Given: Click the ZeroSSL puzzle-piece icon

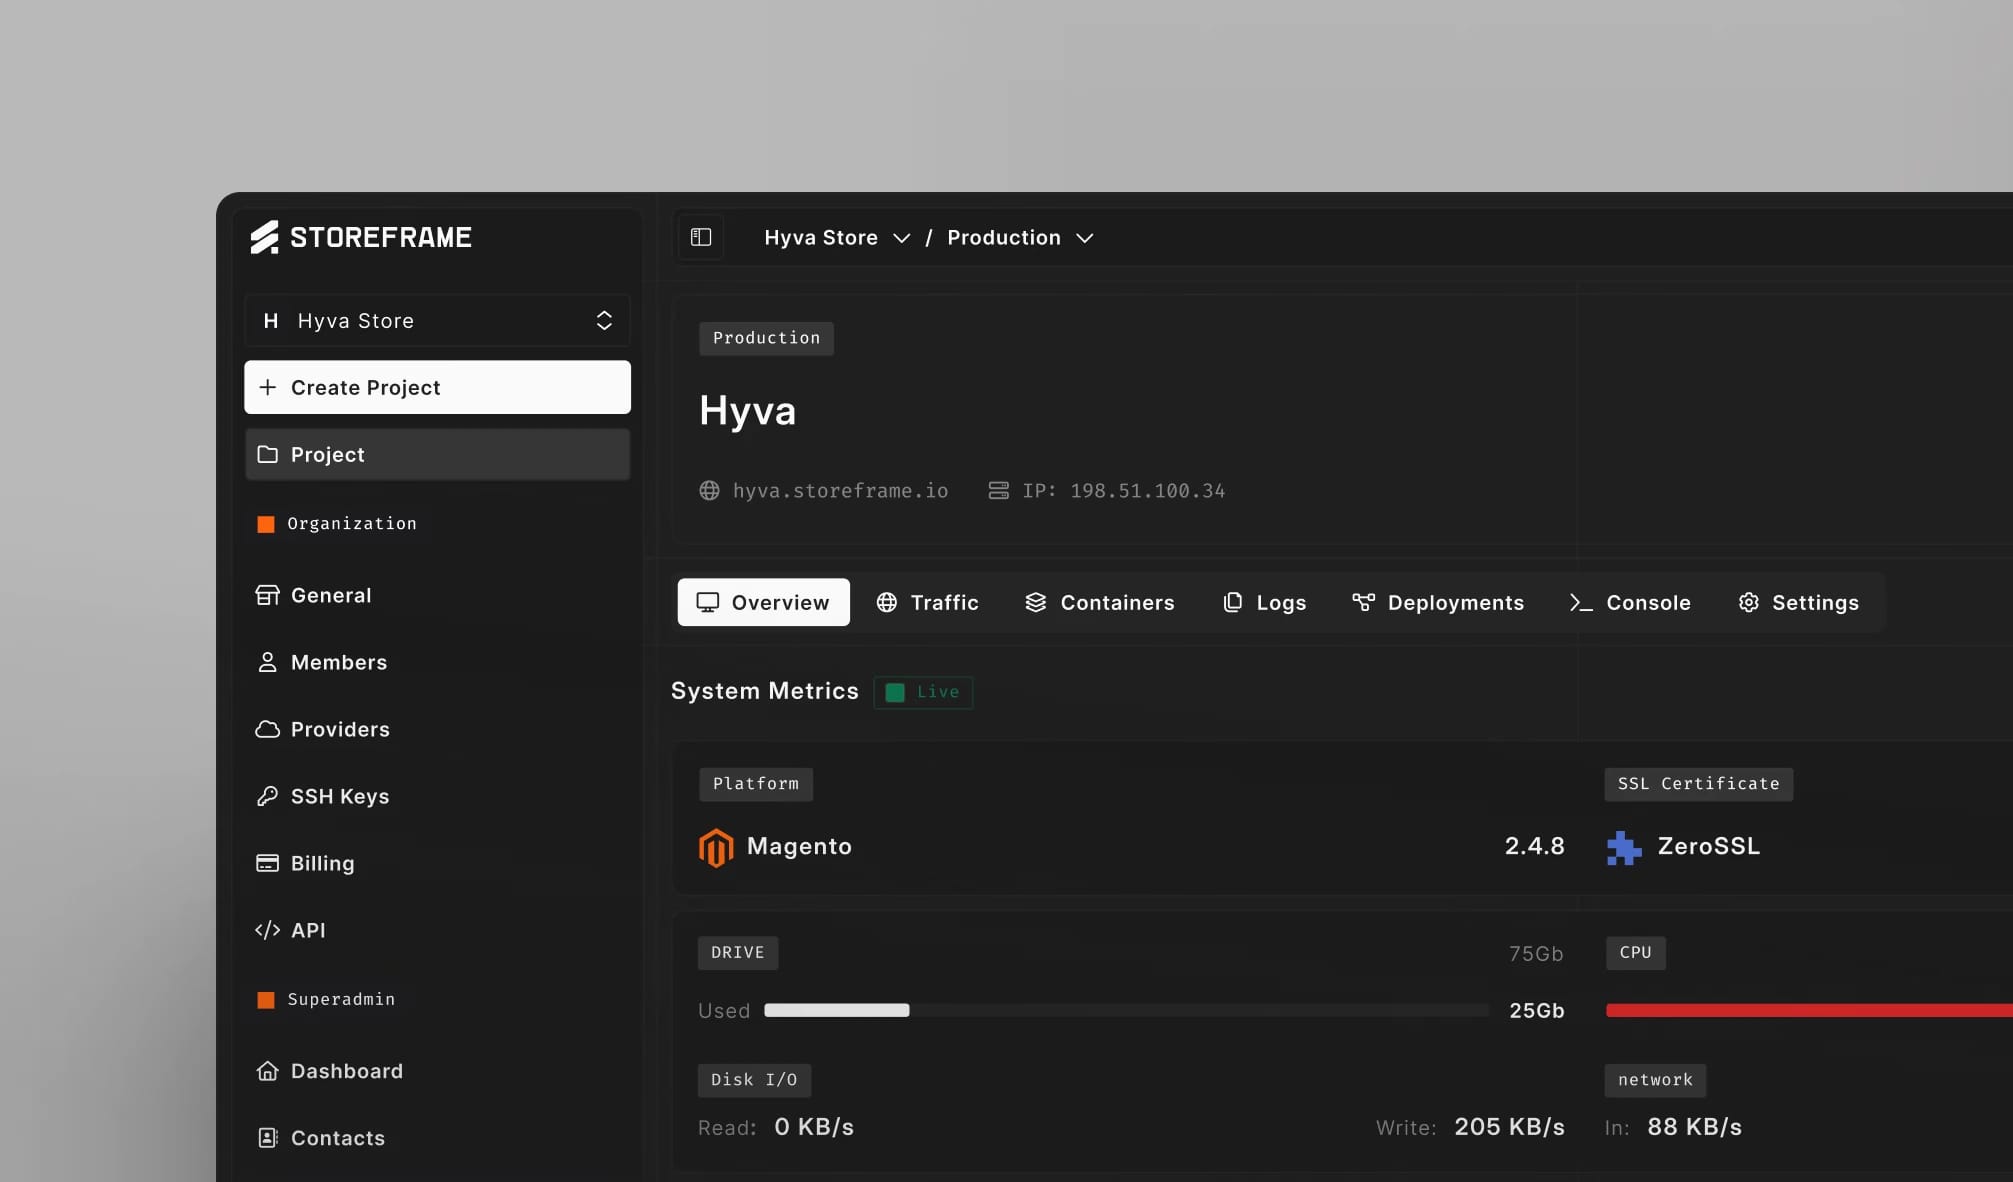Looking at the screenshot, I should click(x=1624, y=847).
